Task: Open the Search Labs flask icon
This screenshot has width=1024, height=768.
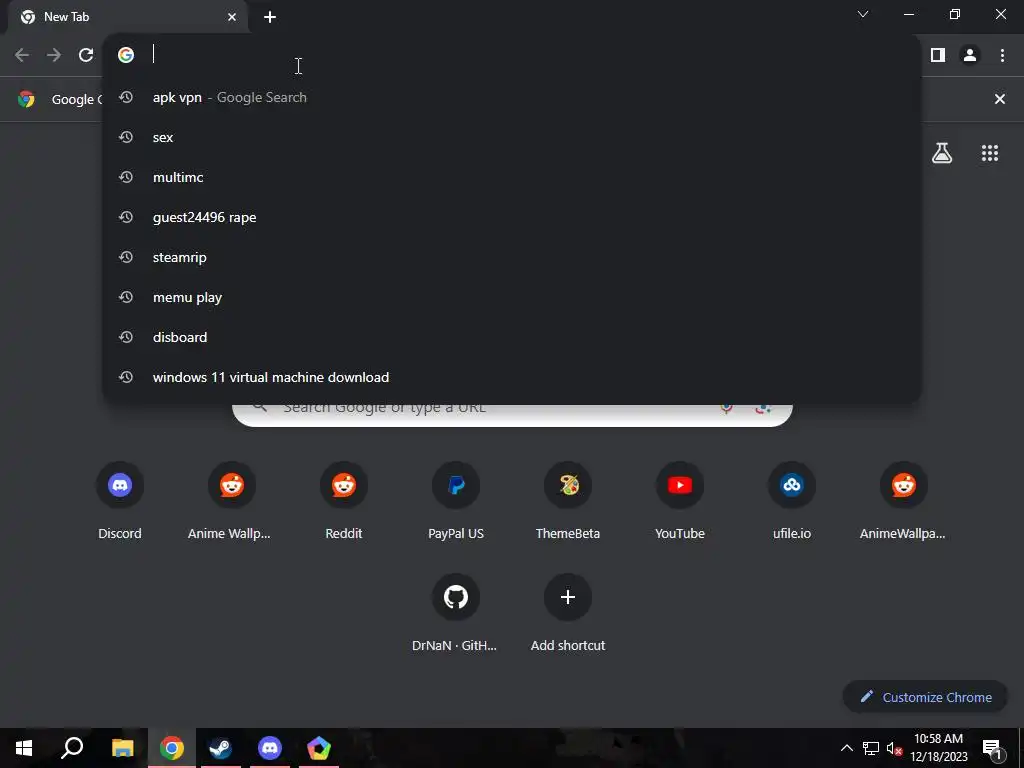Action: pos(942,153)
